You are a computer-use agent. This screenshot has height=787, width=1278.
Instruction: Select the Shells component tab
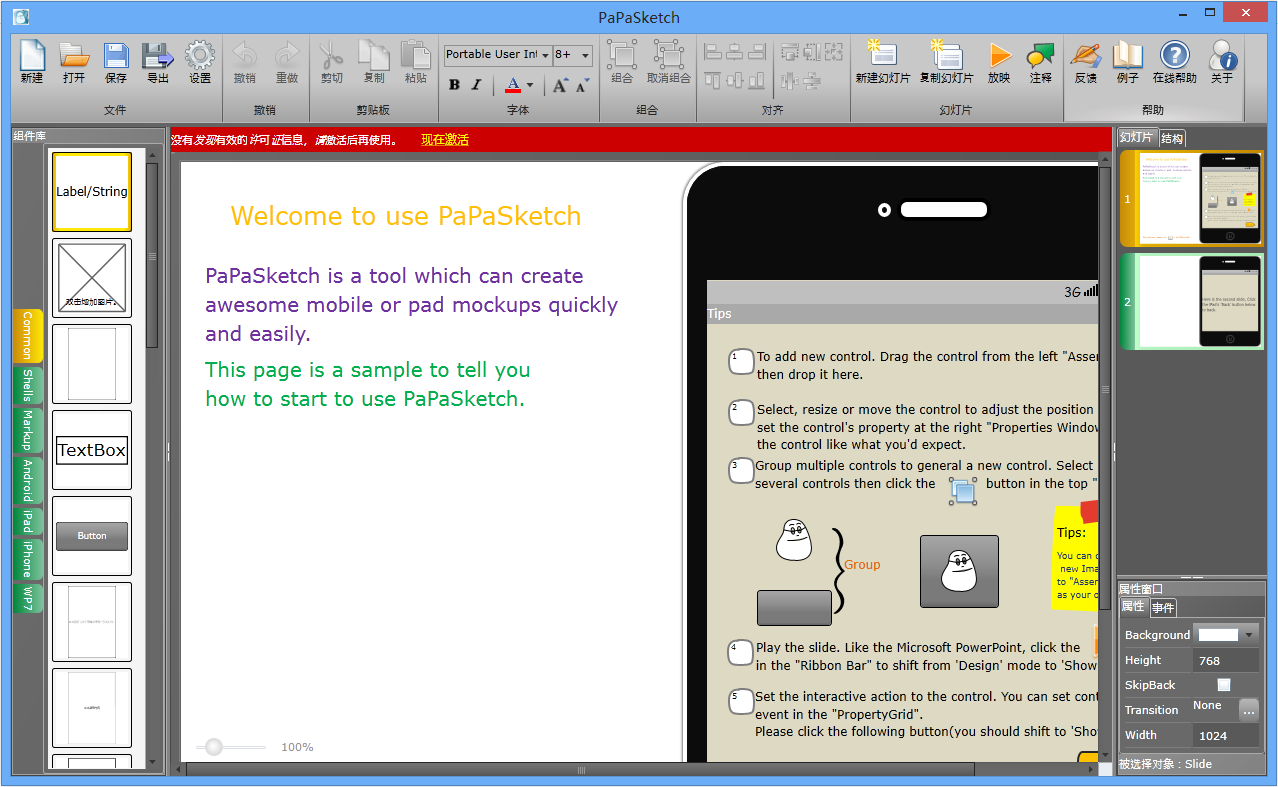[27, 385]
